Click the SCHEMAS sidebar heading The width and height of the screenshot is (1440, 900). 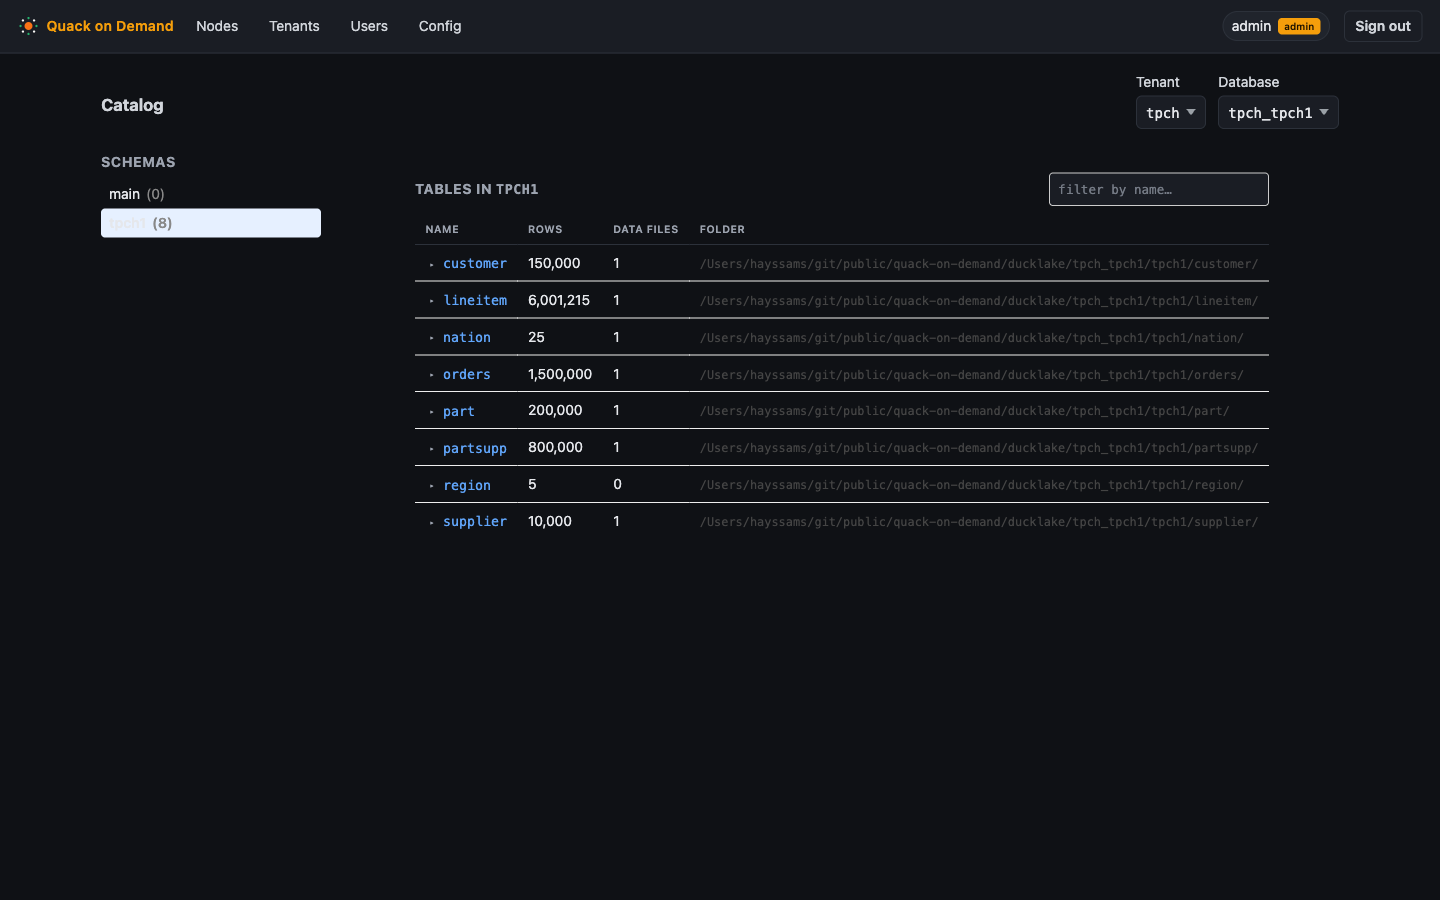pos(138,162)
